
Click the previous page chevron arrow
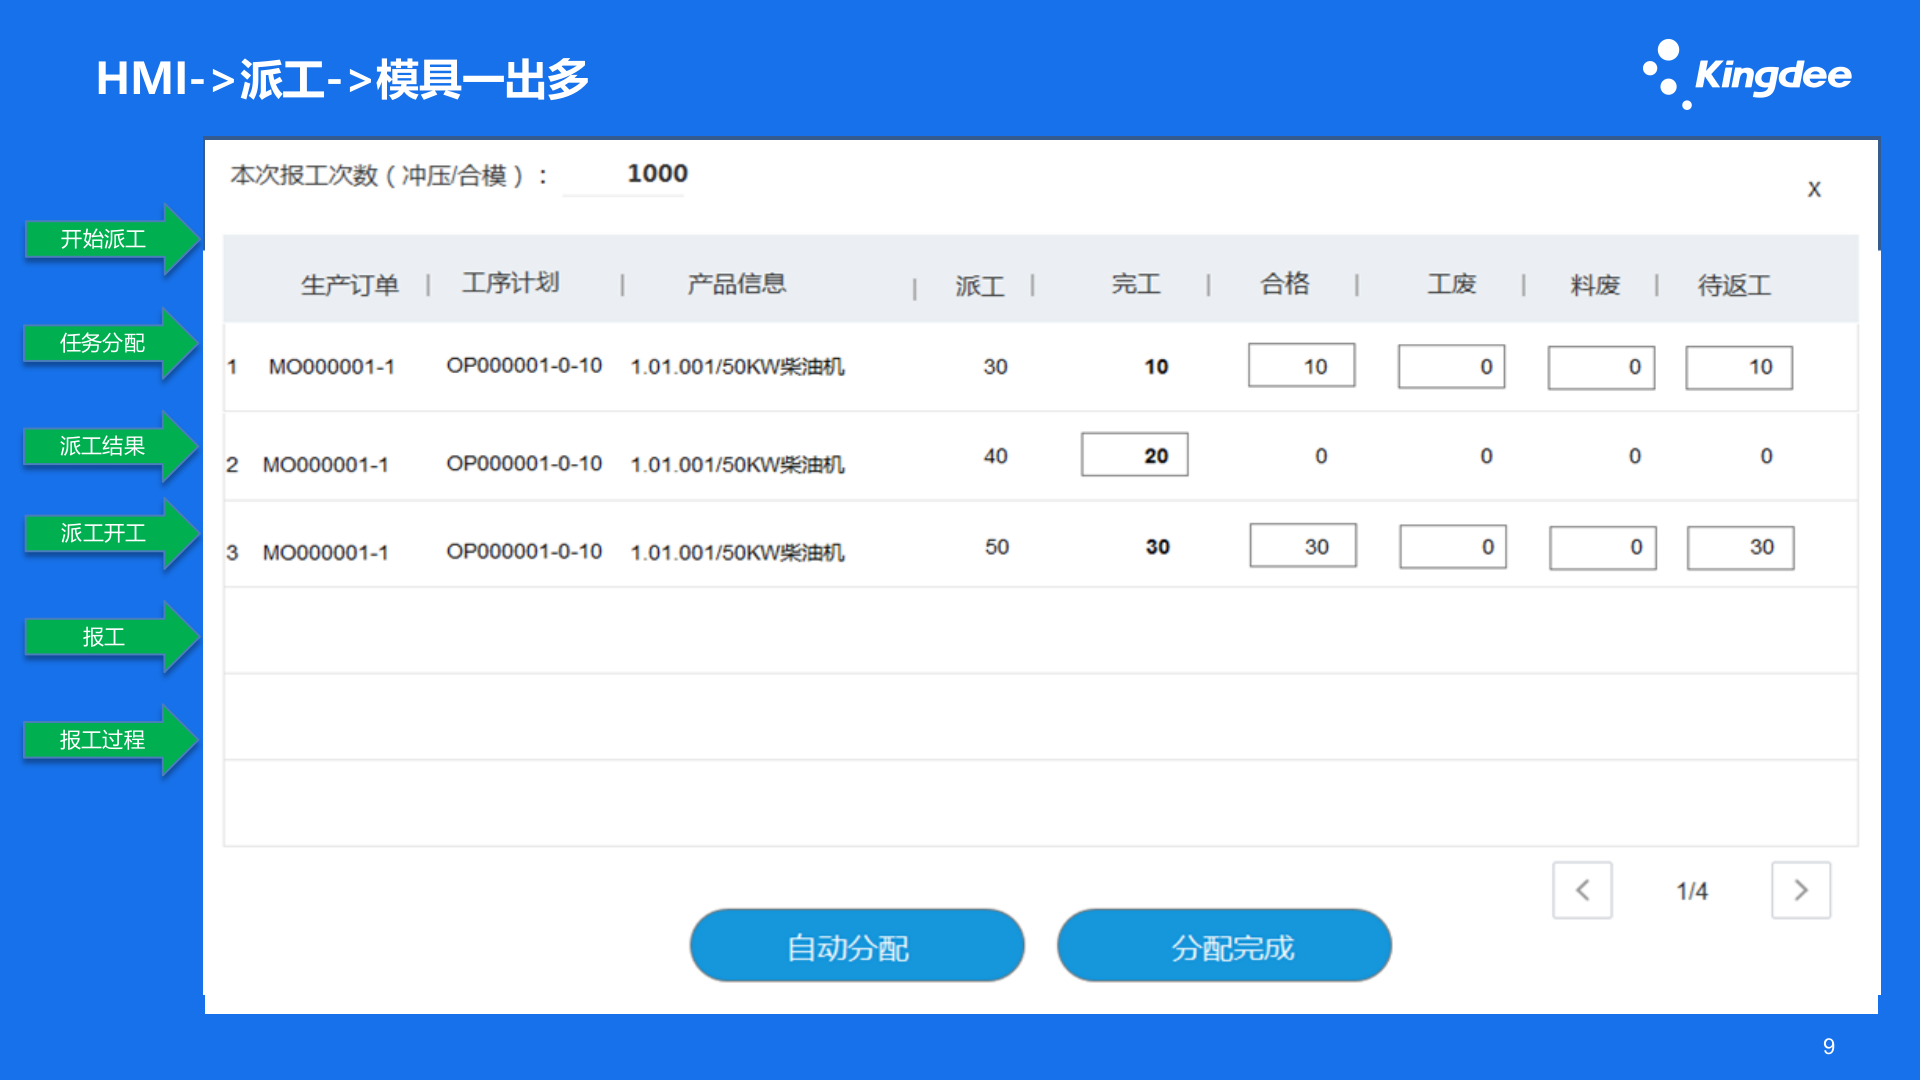[1582, 890]
